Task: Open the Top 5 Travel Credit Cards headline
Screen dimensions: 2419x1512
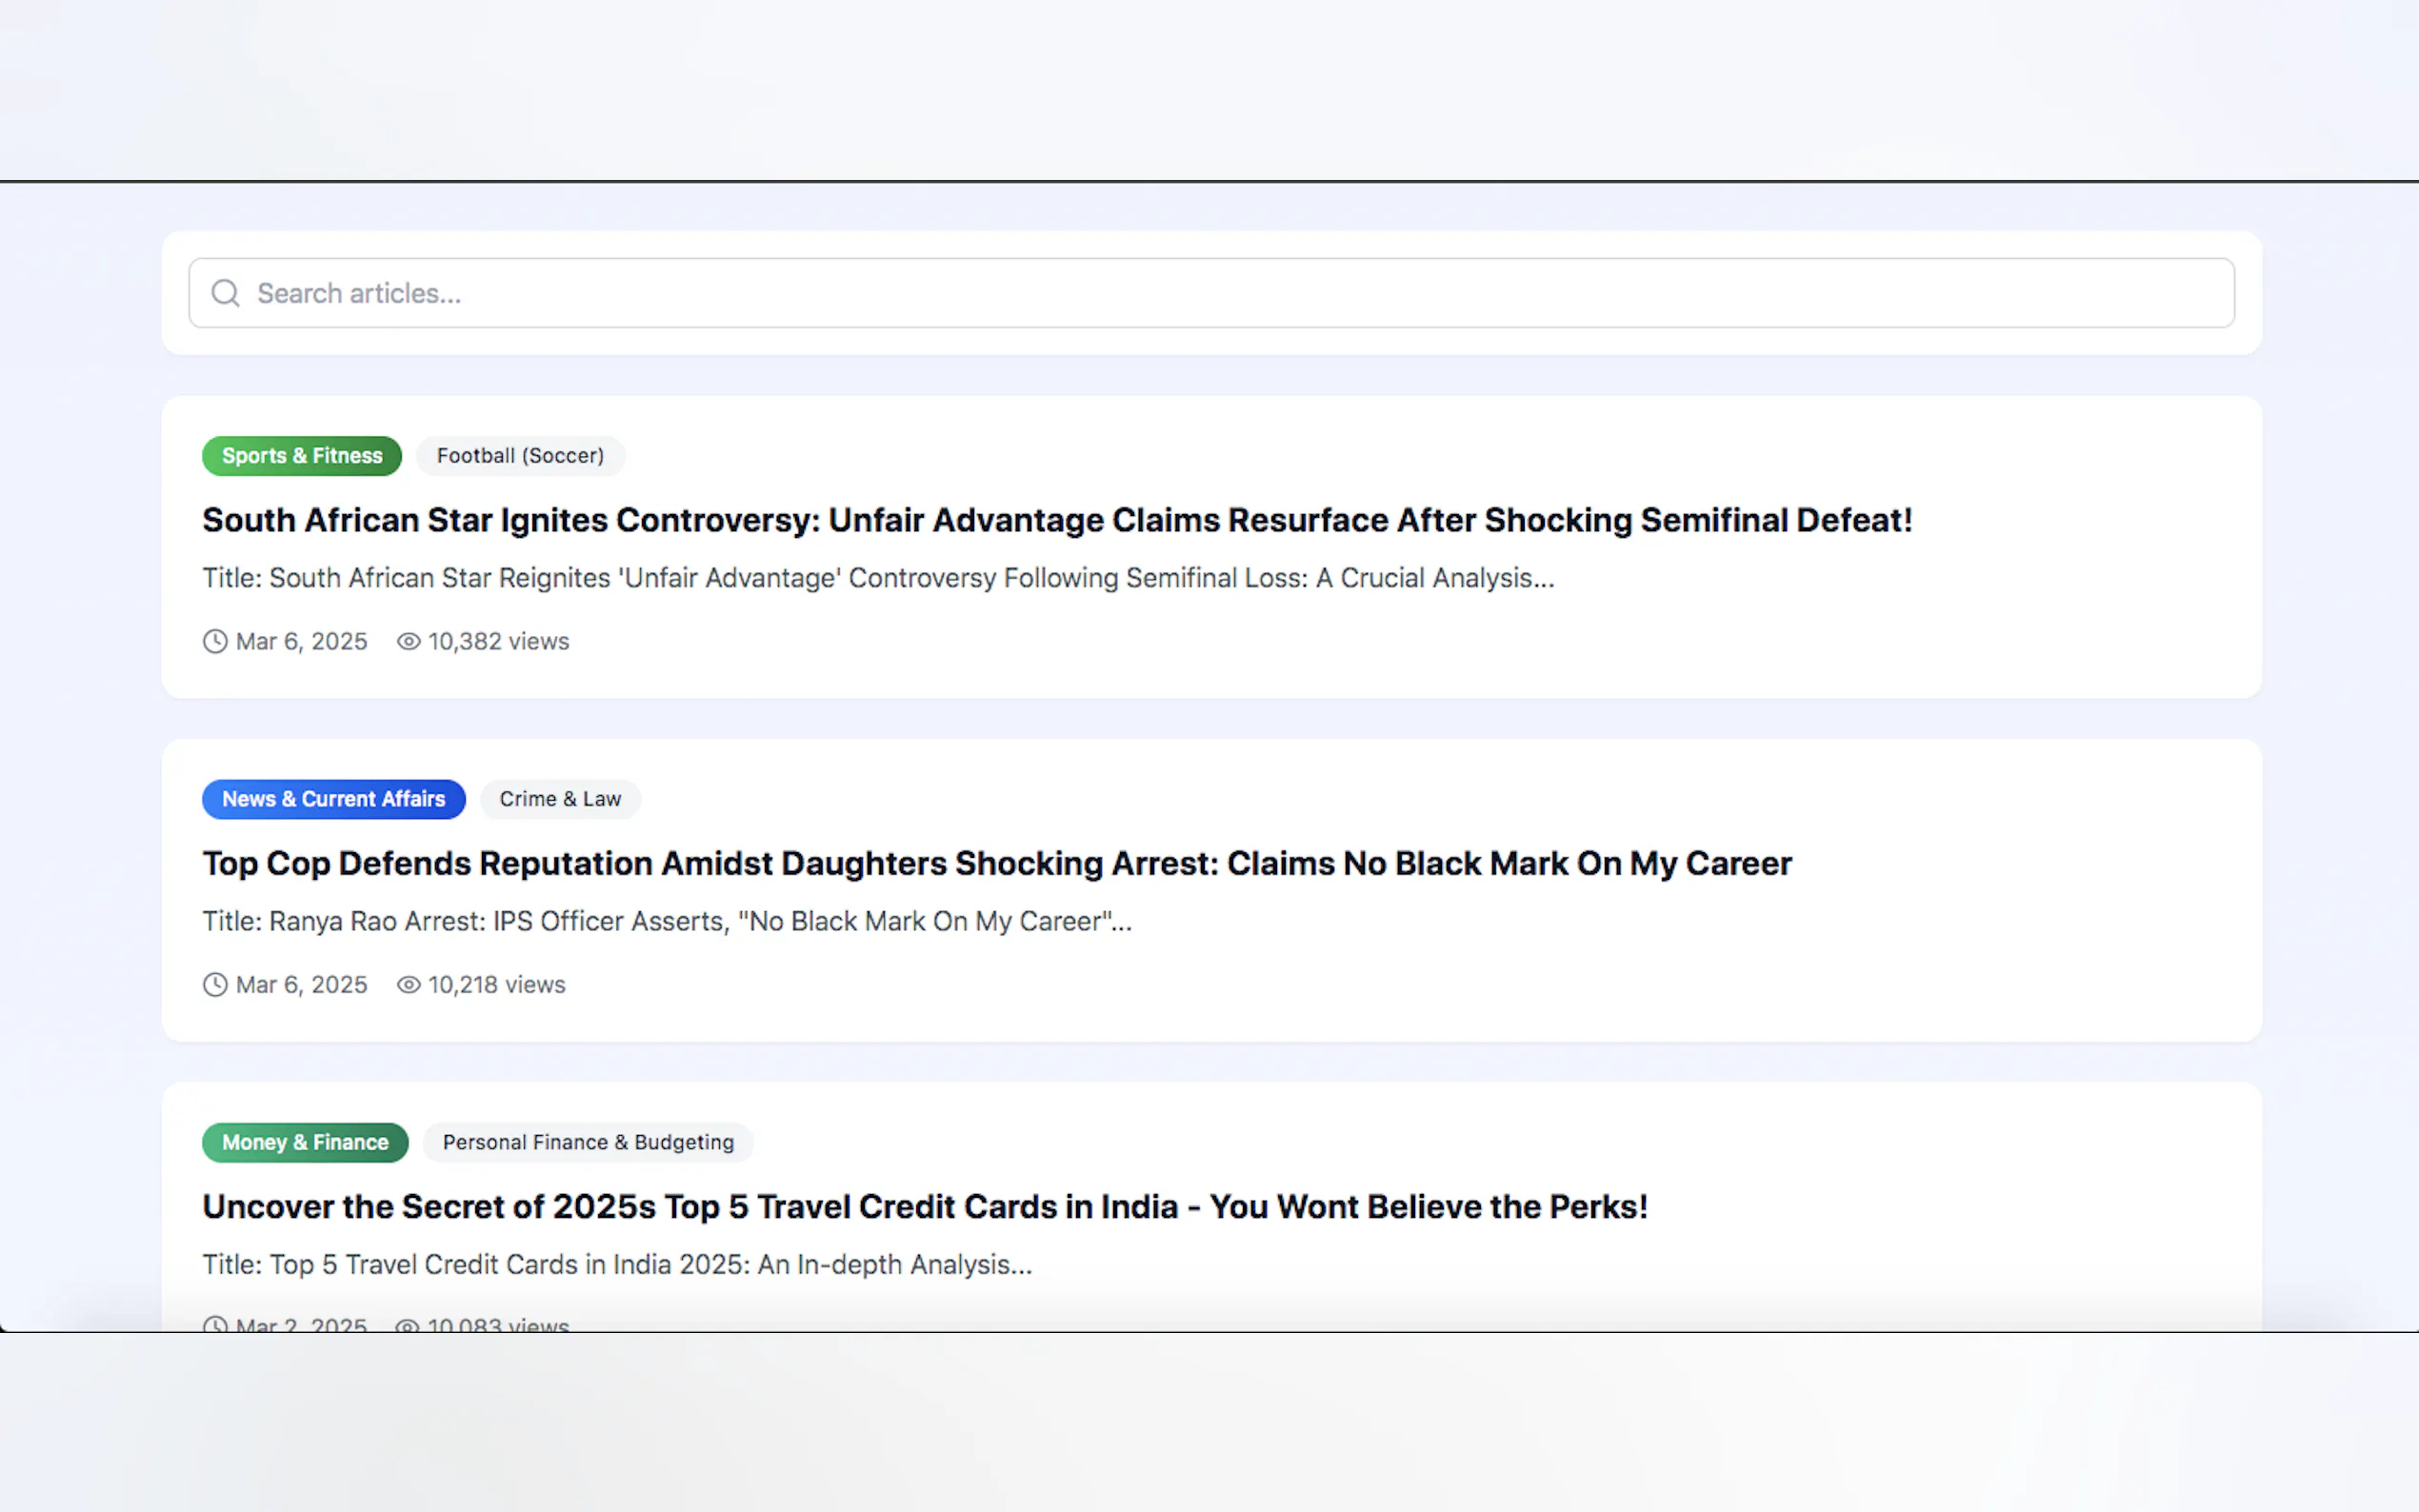Action: (924, 1207)
